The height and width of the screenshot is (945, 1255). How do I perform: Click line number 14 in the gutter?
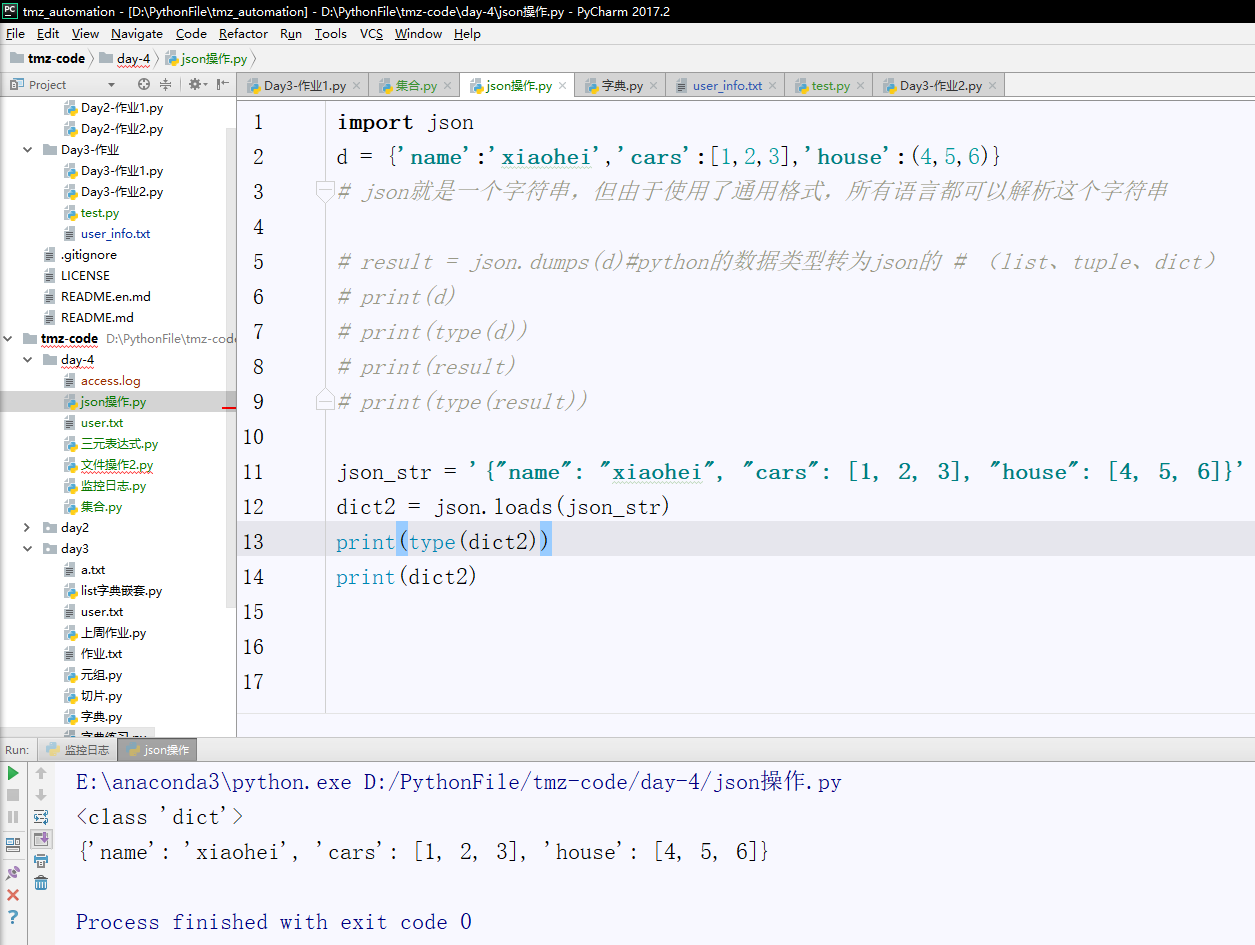point(253,577)
